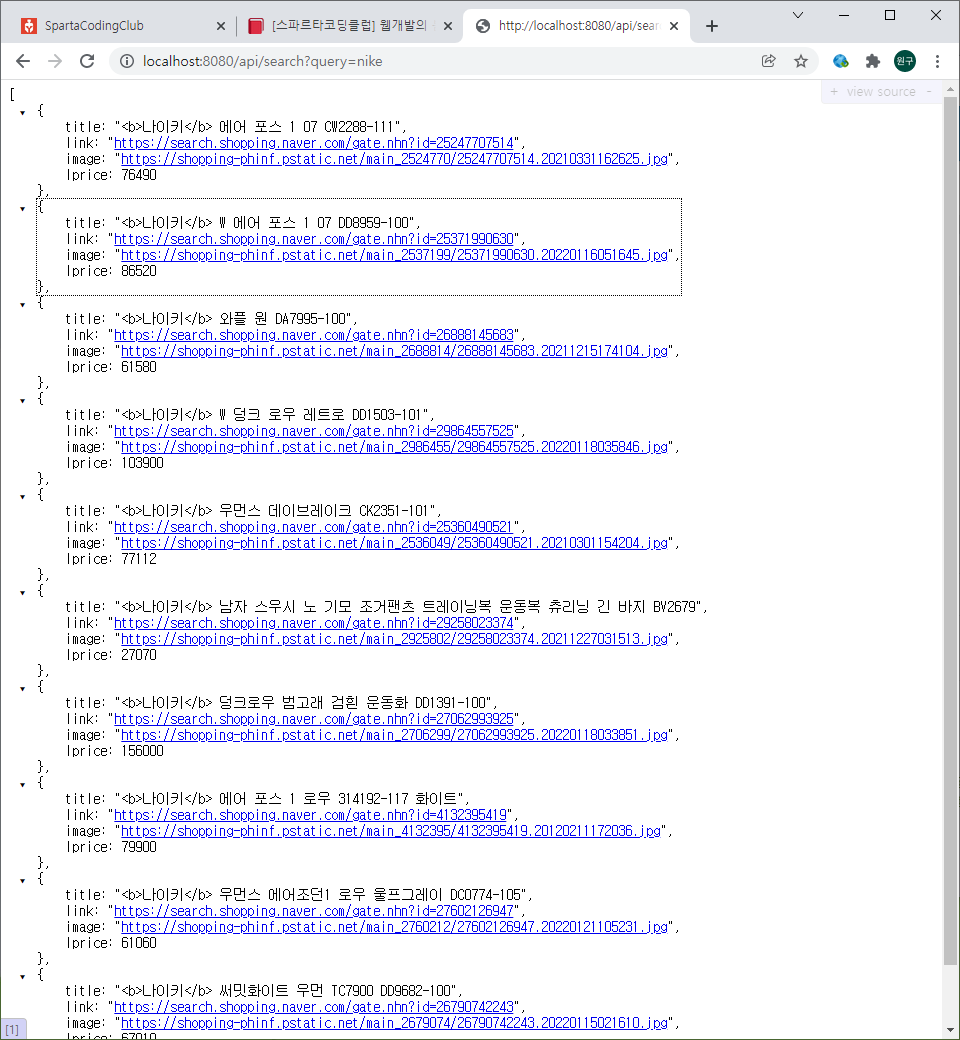The width and height of the screenshot is (960, 1040).
Task: Open gate link with id=27062993925
Action: (314, 719)
